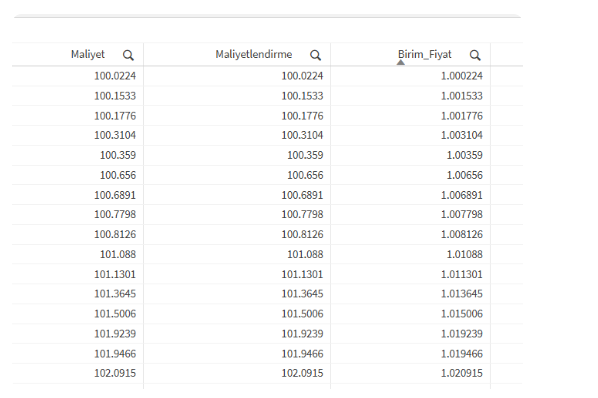Select the Birim_Fiyat value 1.000224

click(x=462, y=76)
